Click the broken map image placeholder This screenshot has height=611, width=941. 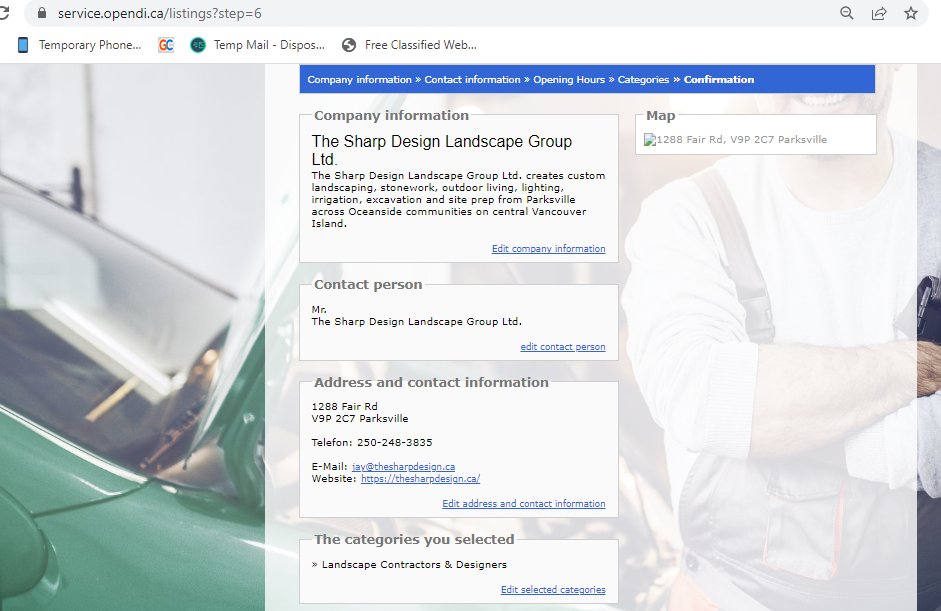735,140
